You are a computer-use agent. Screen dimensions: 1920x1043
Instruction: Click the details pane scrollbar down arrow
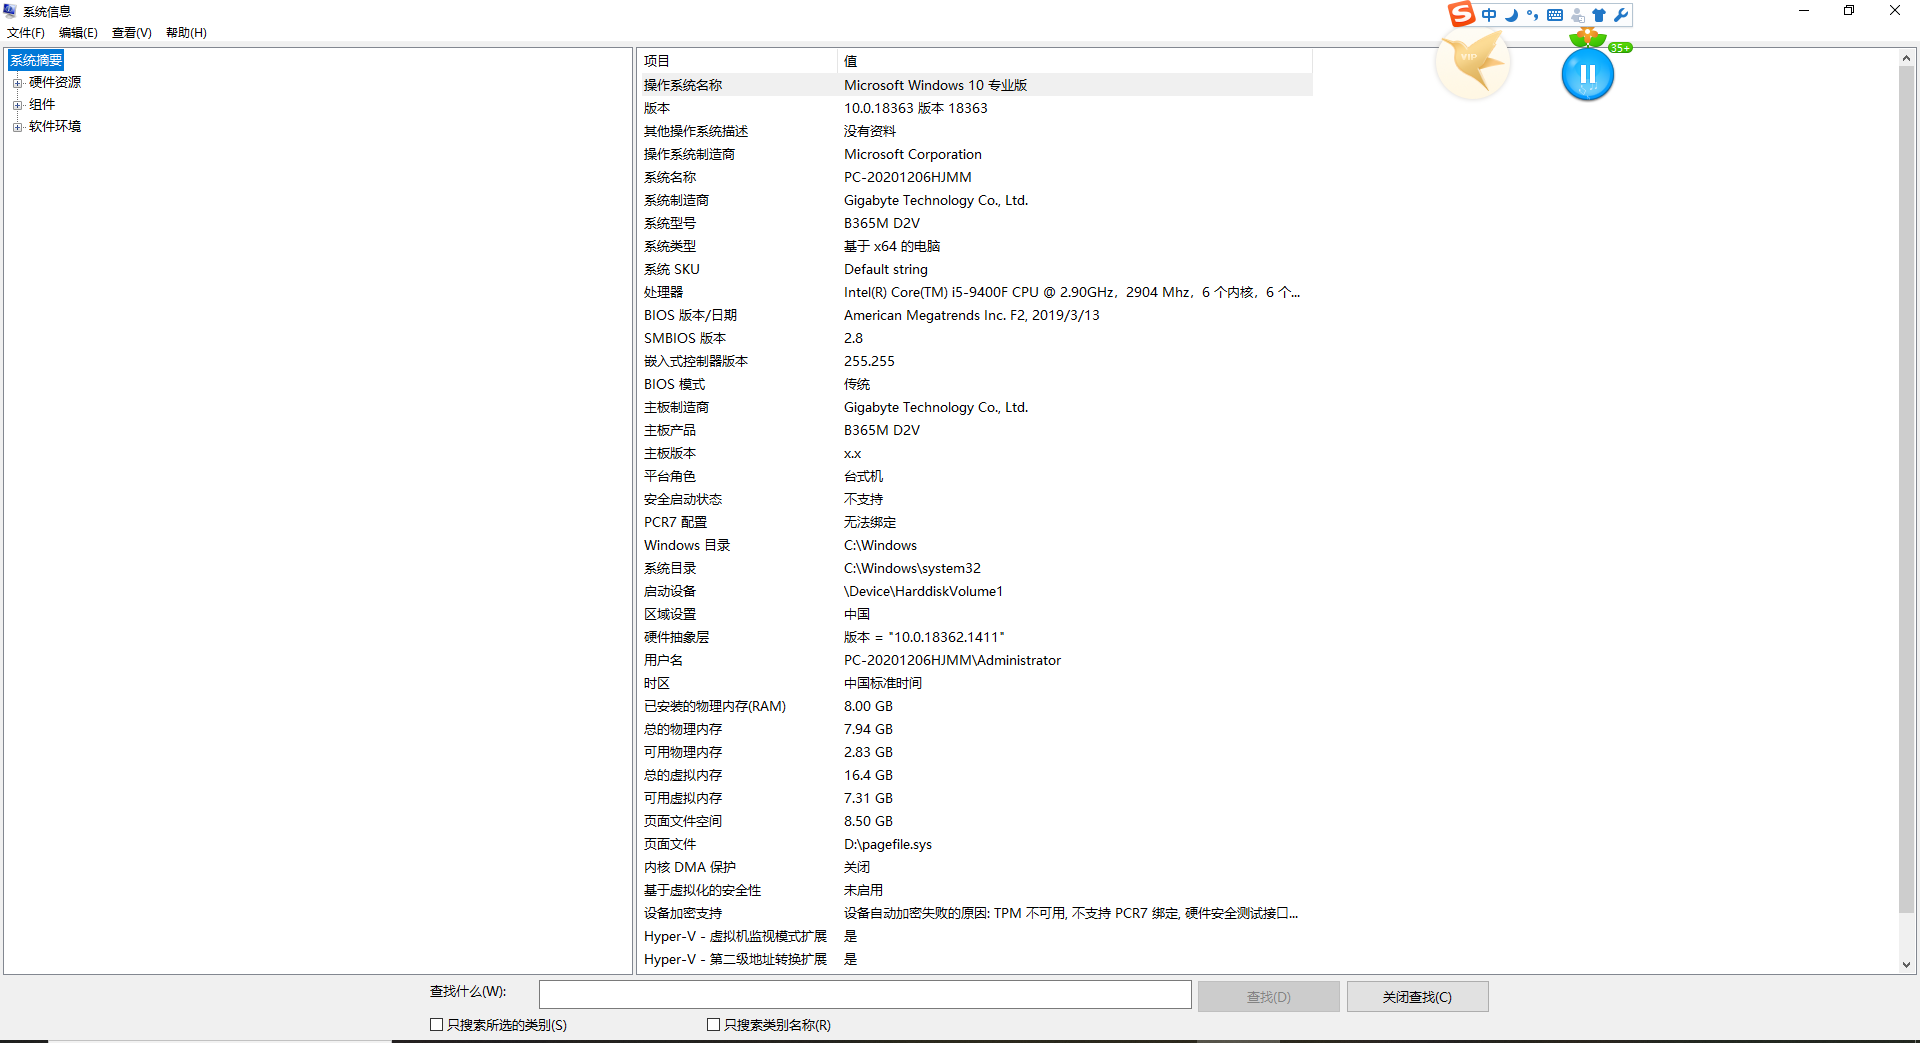1906,965
